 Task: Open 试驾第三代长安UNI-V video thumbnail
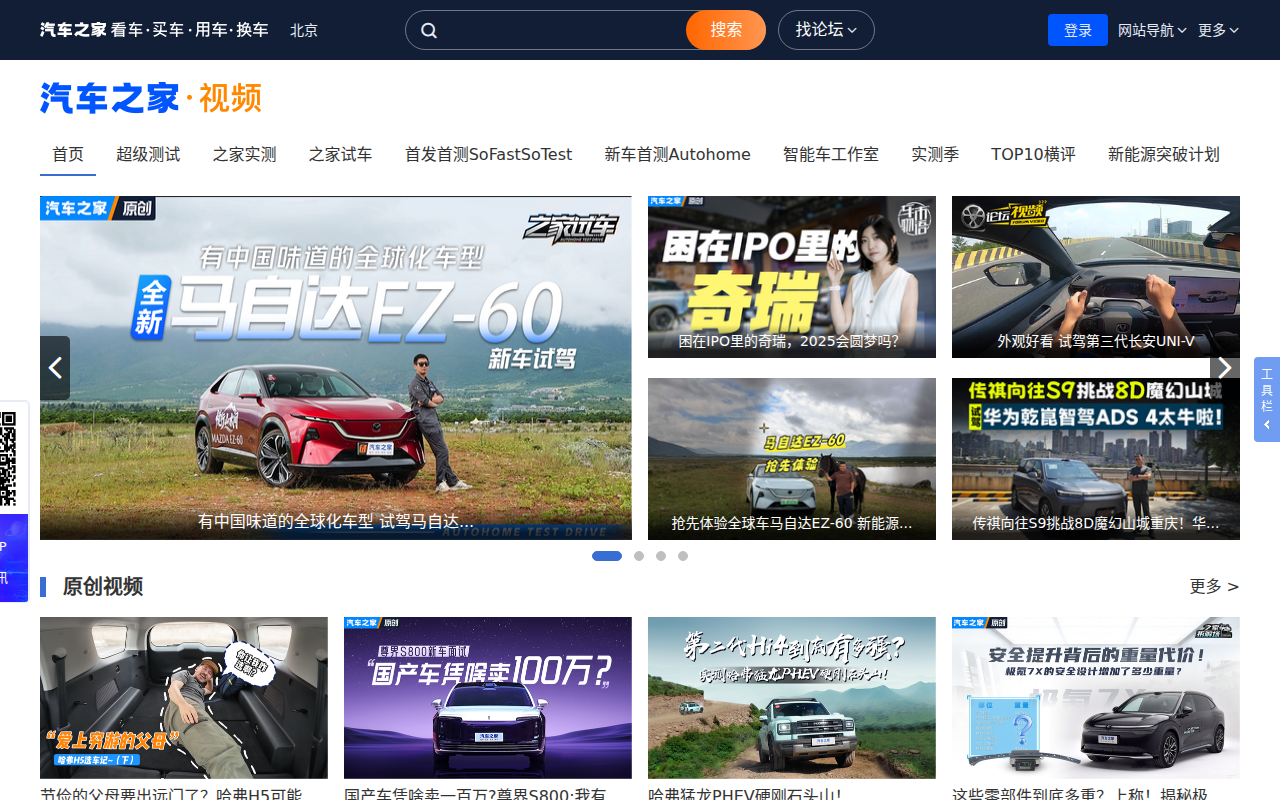click(1096, 277)
